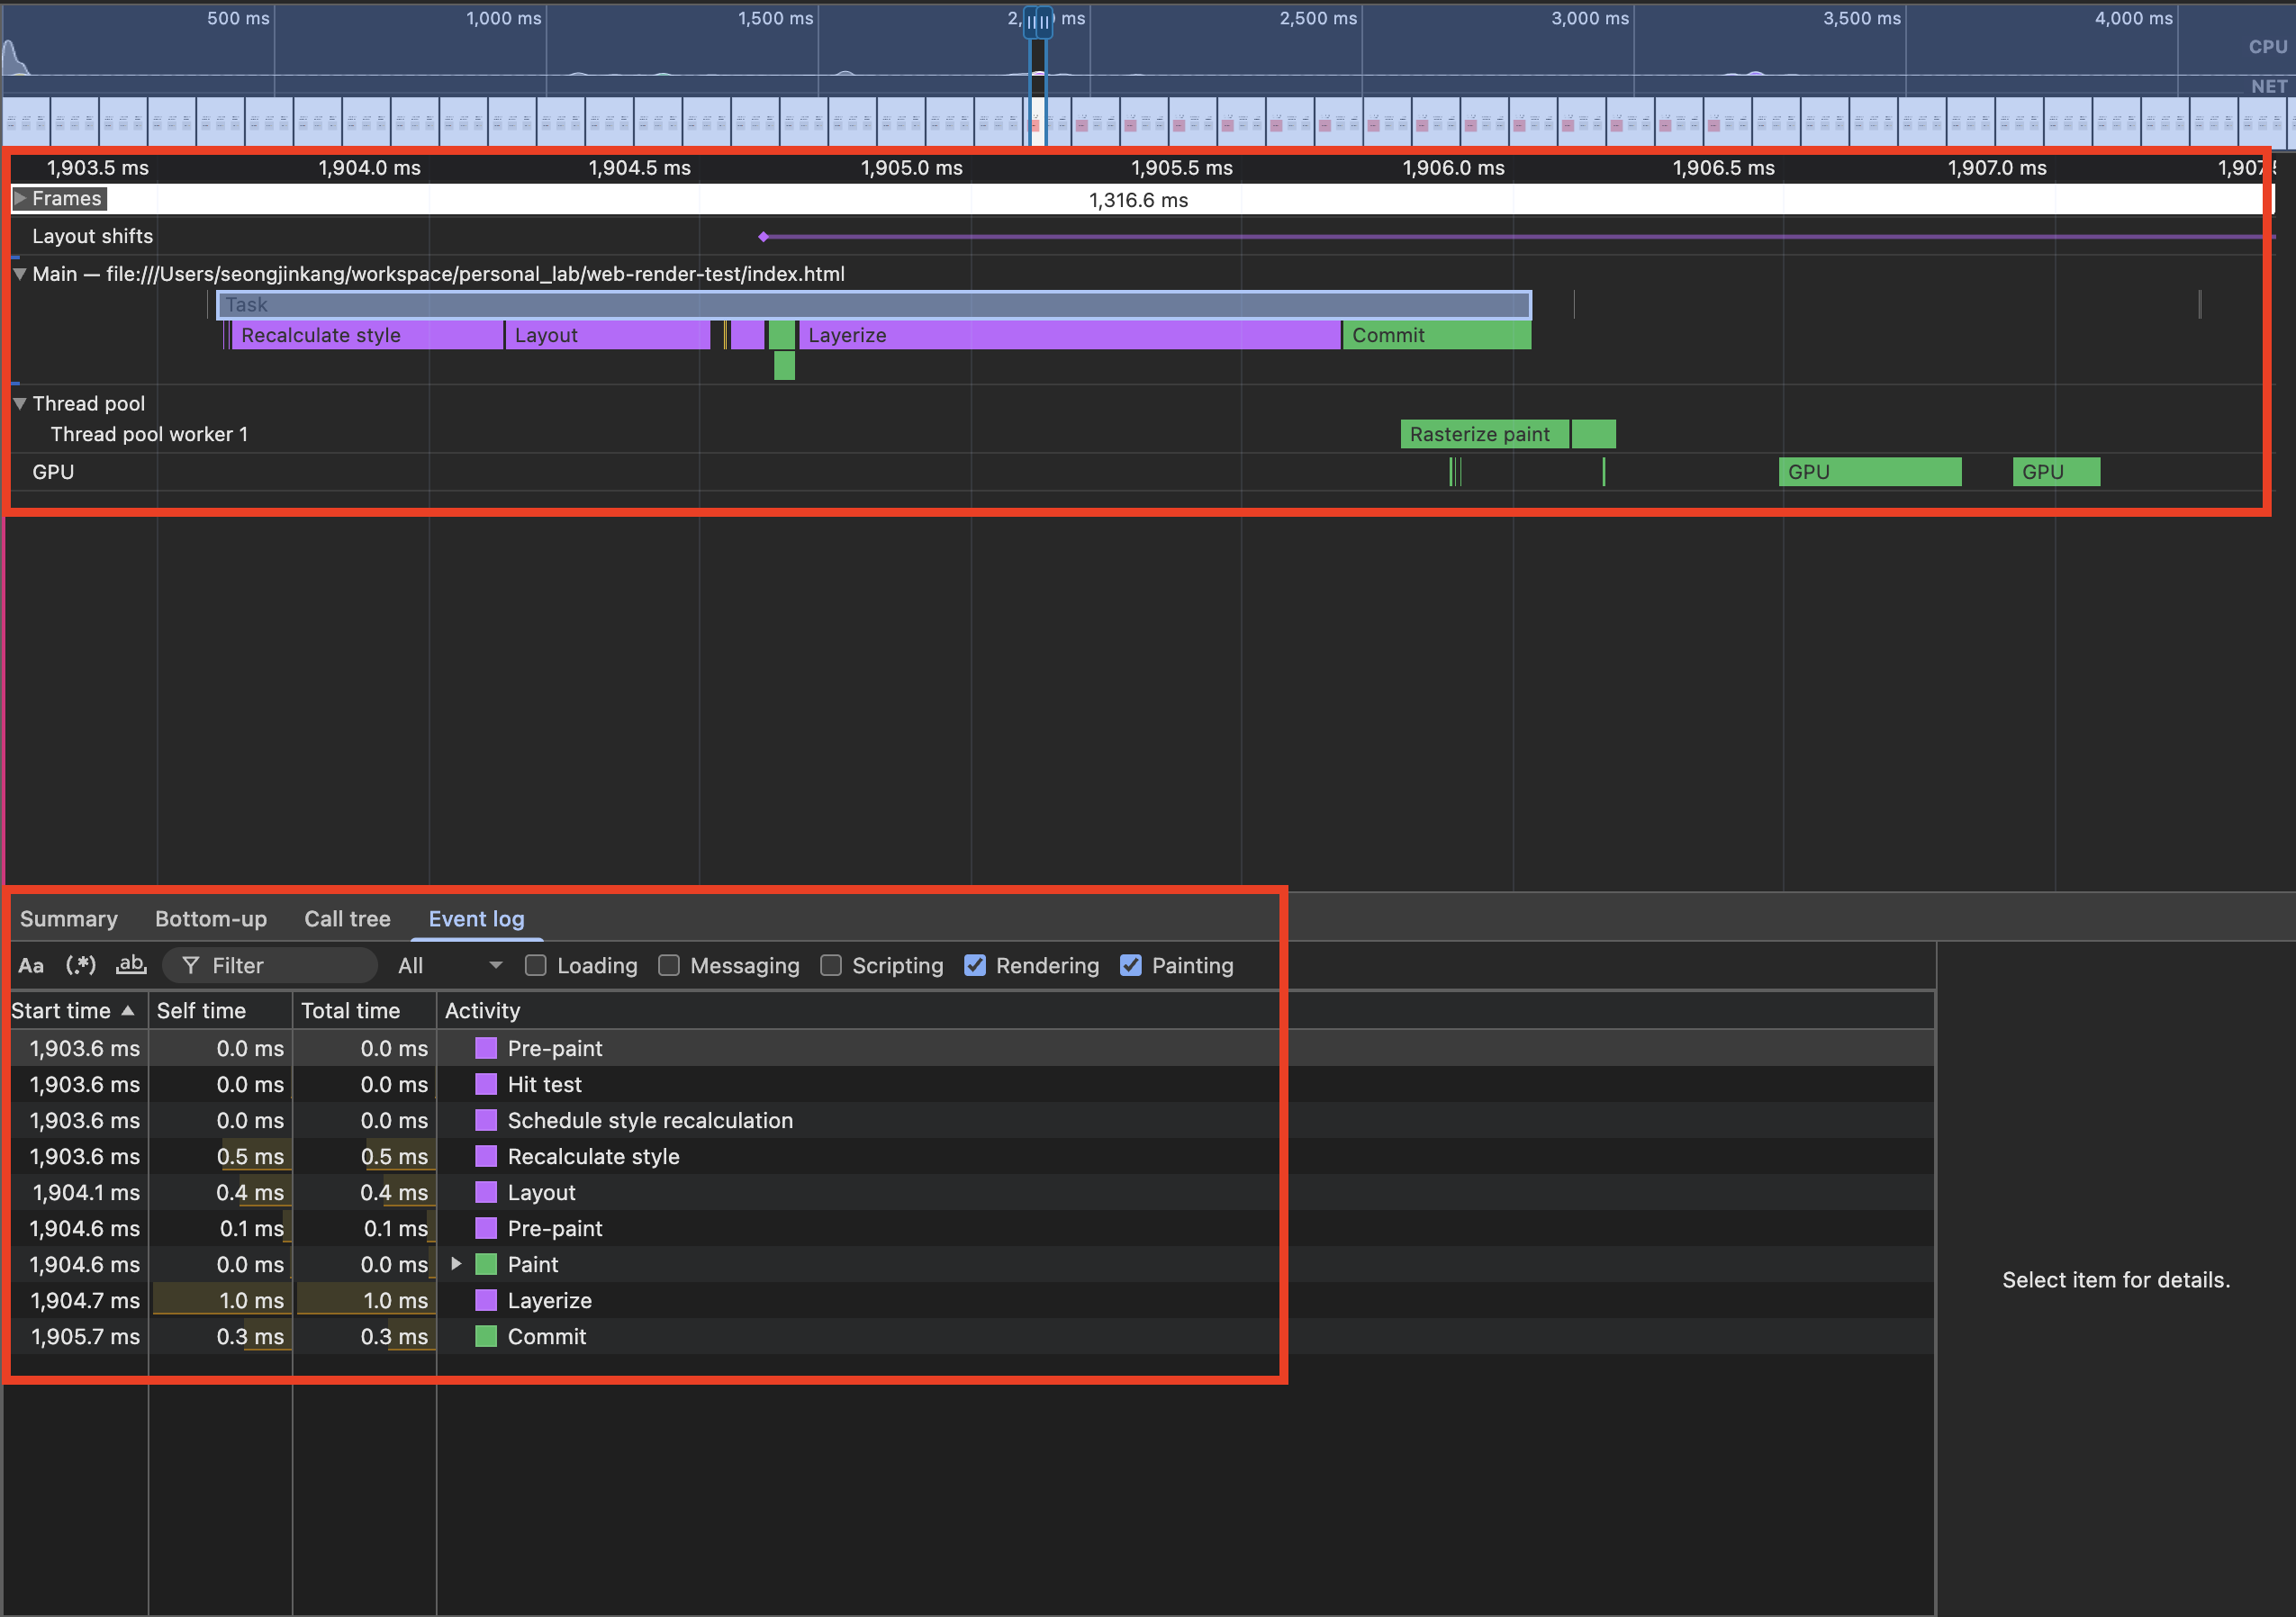Uncheck the Painting checkbox

click(1131, 965)
